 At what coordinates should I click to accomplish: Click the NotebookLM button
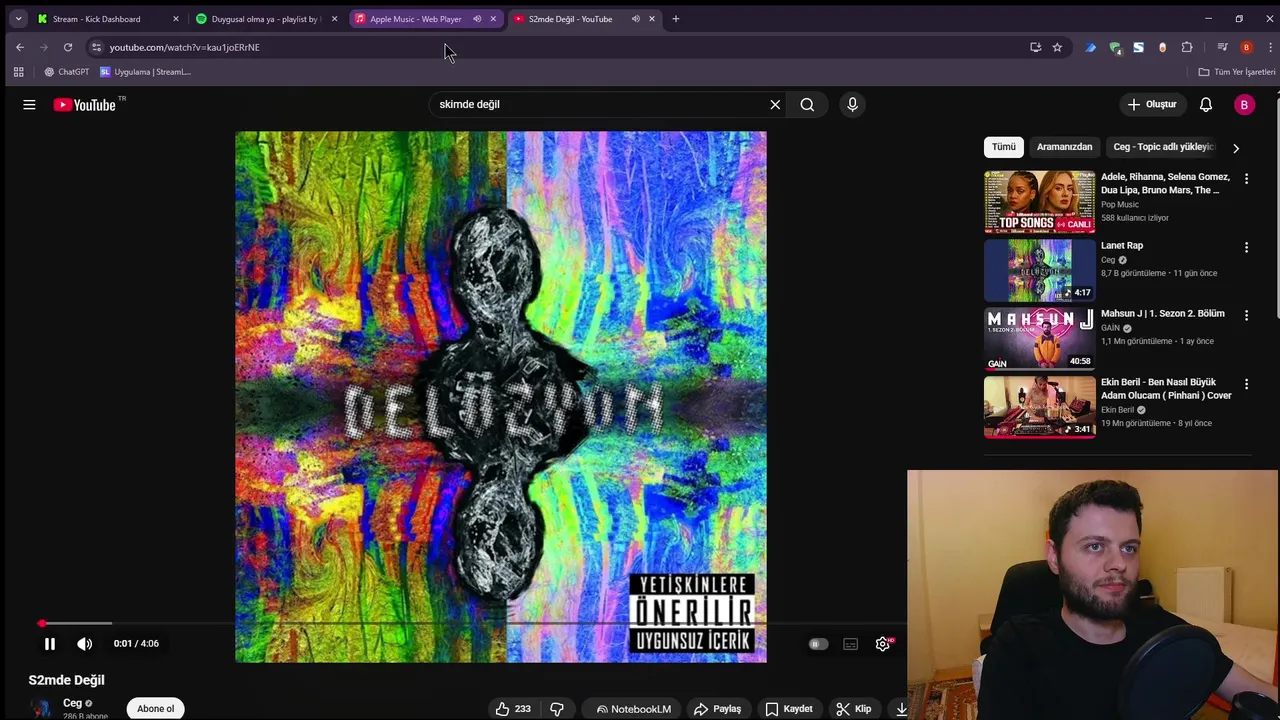click(633, 708)
